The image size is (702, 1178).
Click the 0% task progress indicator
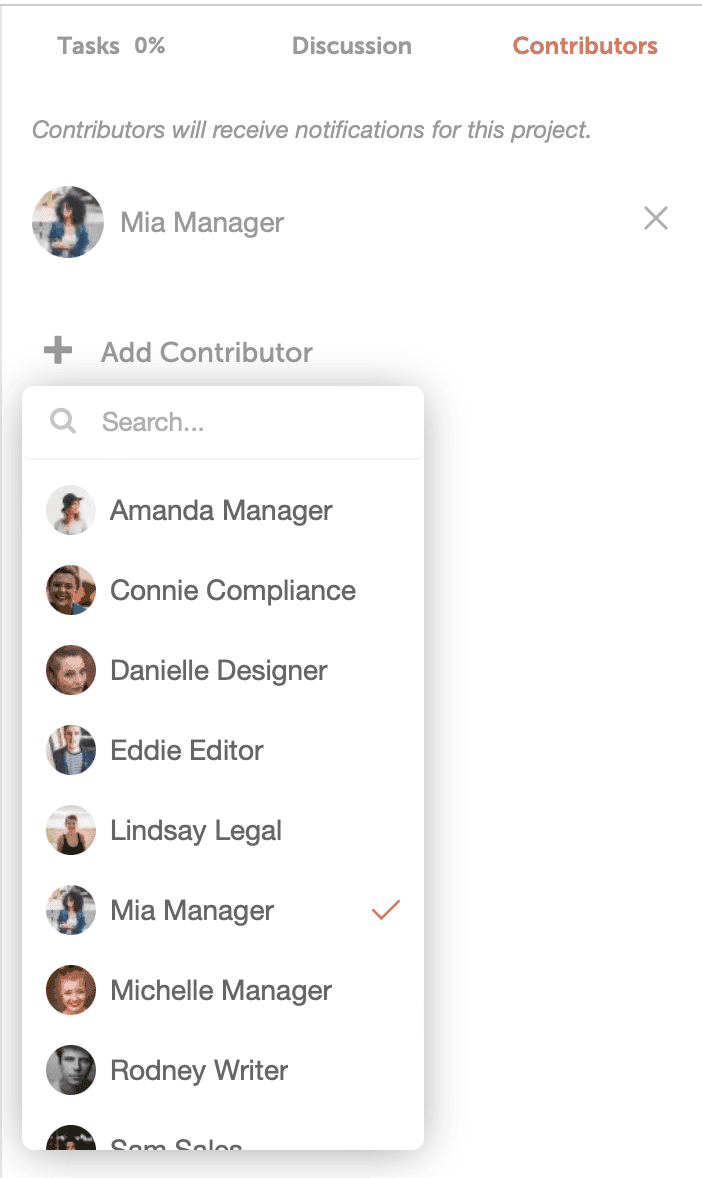(x=152, y=45)
